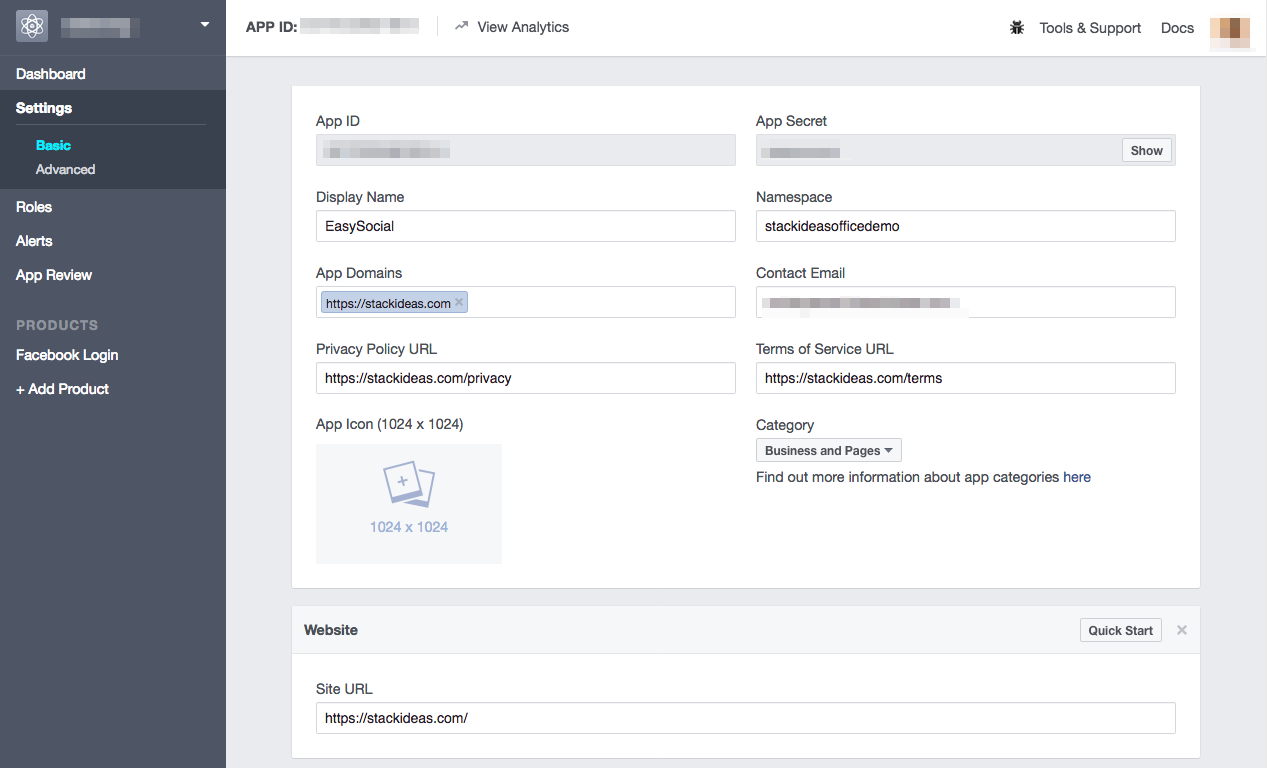The width and height of the screenshot is (1267, 768).
Task: Follow the app categories here link
Action: 1077,477
